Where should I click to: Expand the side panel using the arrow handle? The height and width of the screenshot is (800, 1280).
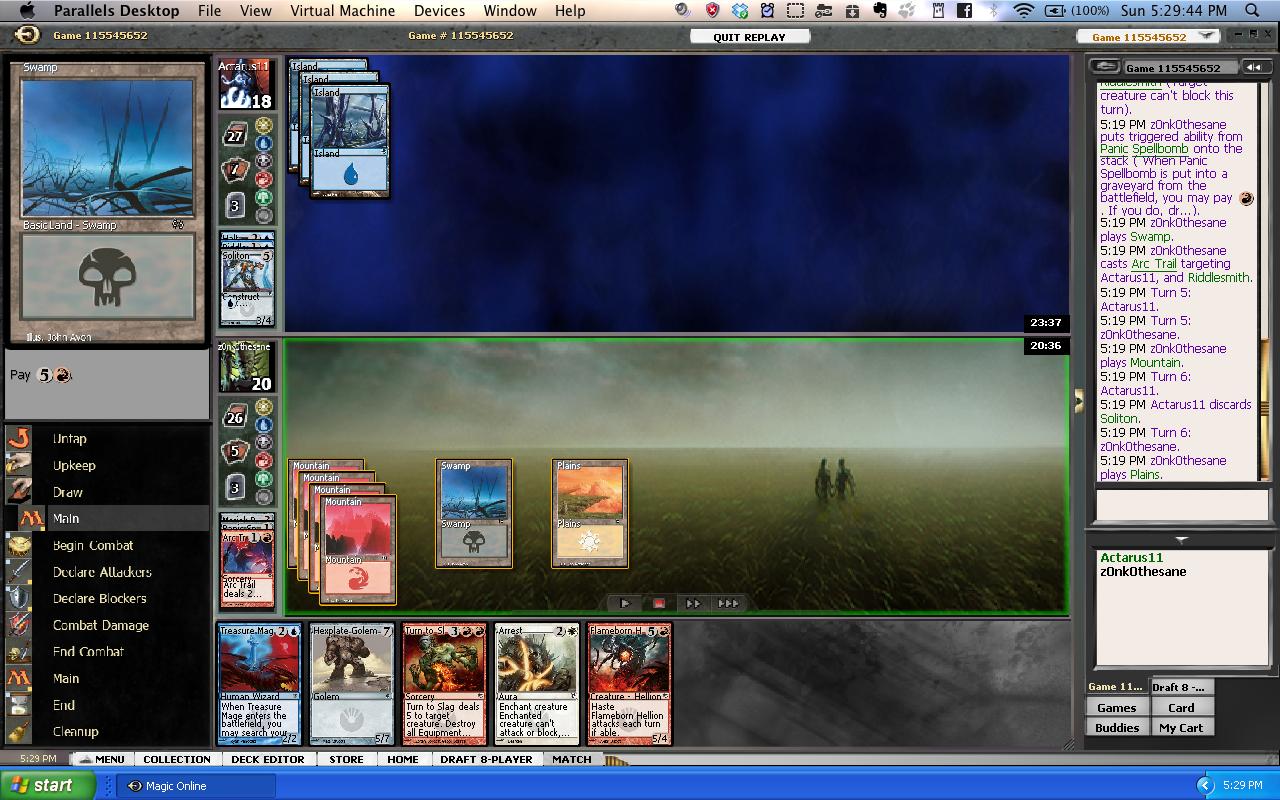pos(1079,401)
